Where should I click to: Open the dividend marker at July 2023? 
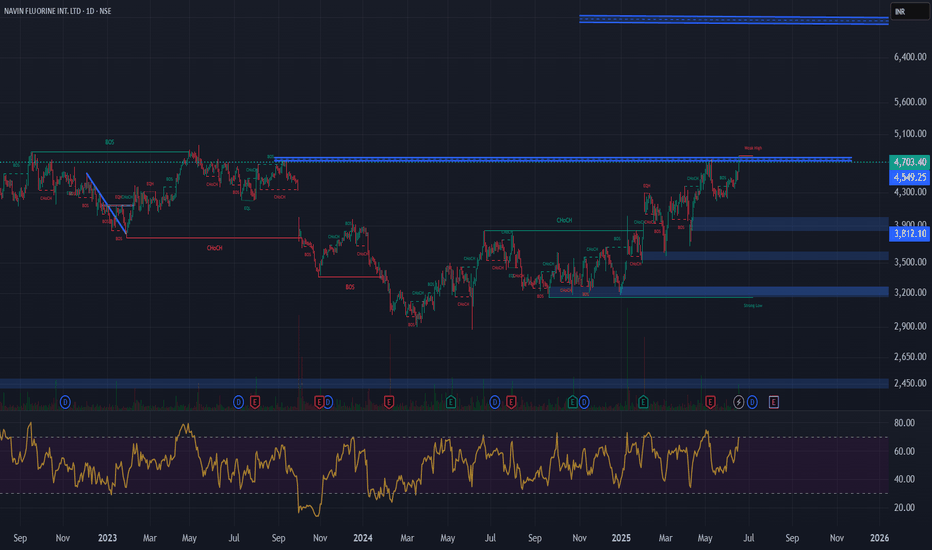238,403
